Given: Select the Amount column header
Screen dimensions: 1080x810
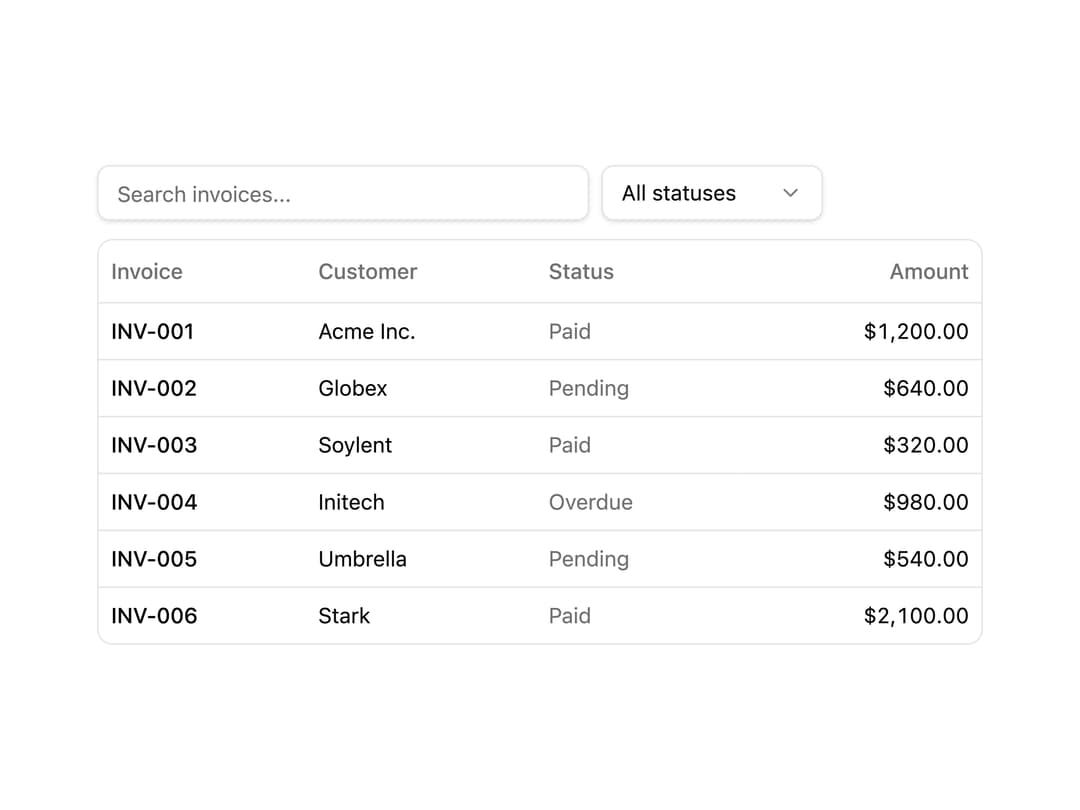Looking at the screenshot, I should coord(929,271).
